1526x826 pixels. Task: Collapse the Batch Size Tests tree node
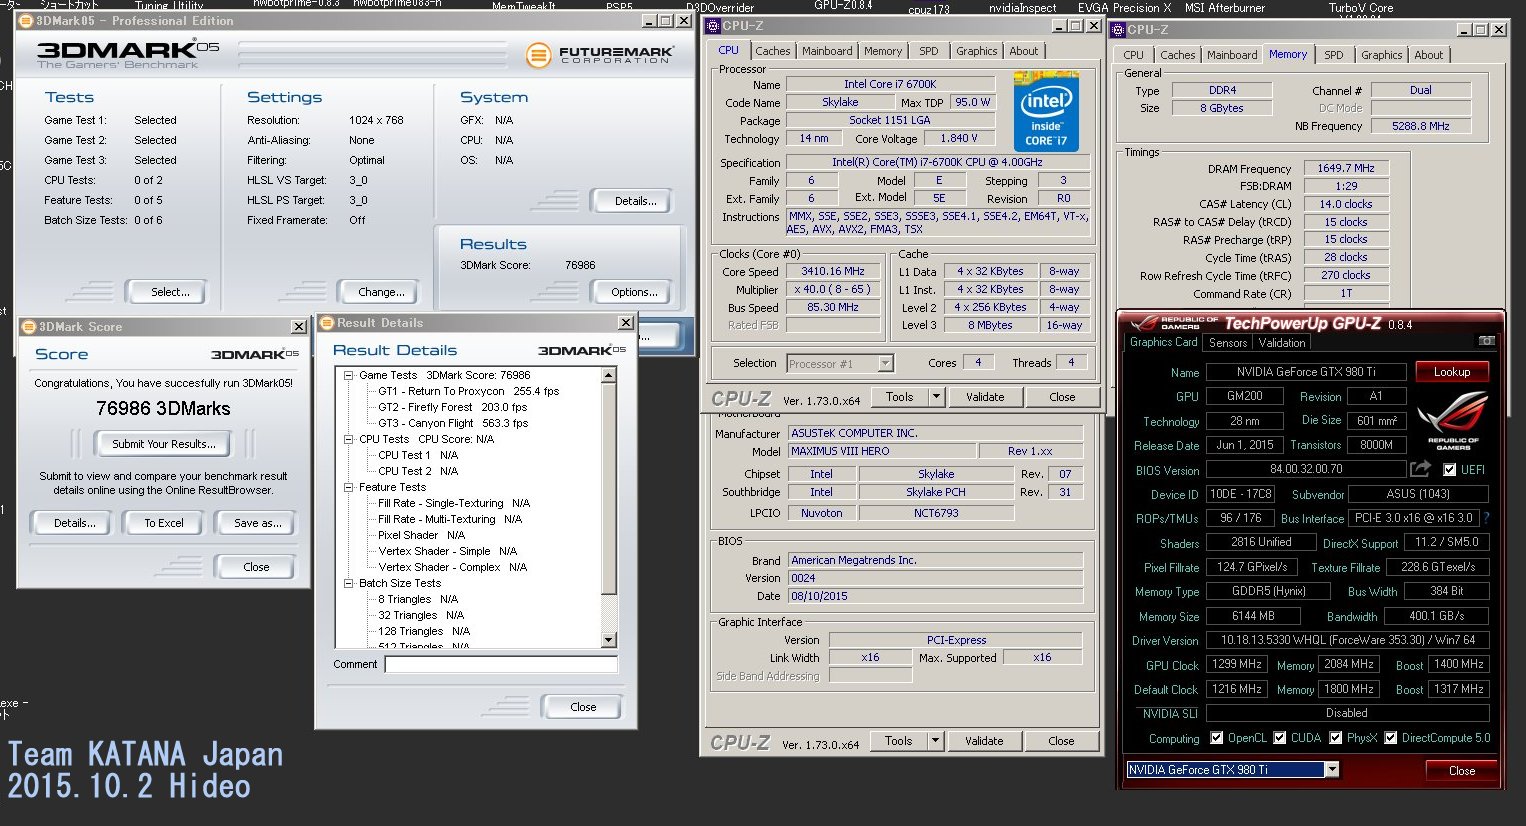(349, 583)
